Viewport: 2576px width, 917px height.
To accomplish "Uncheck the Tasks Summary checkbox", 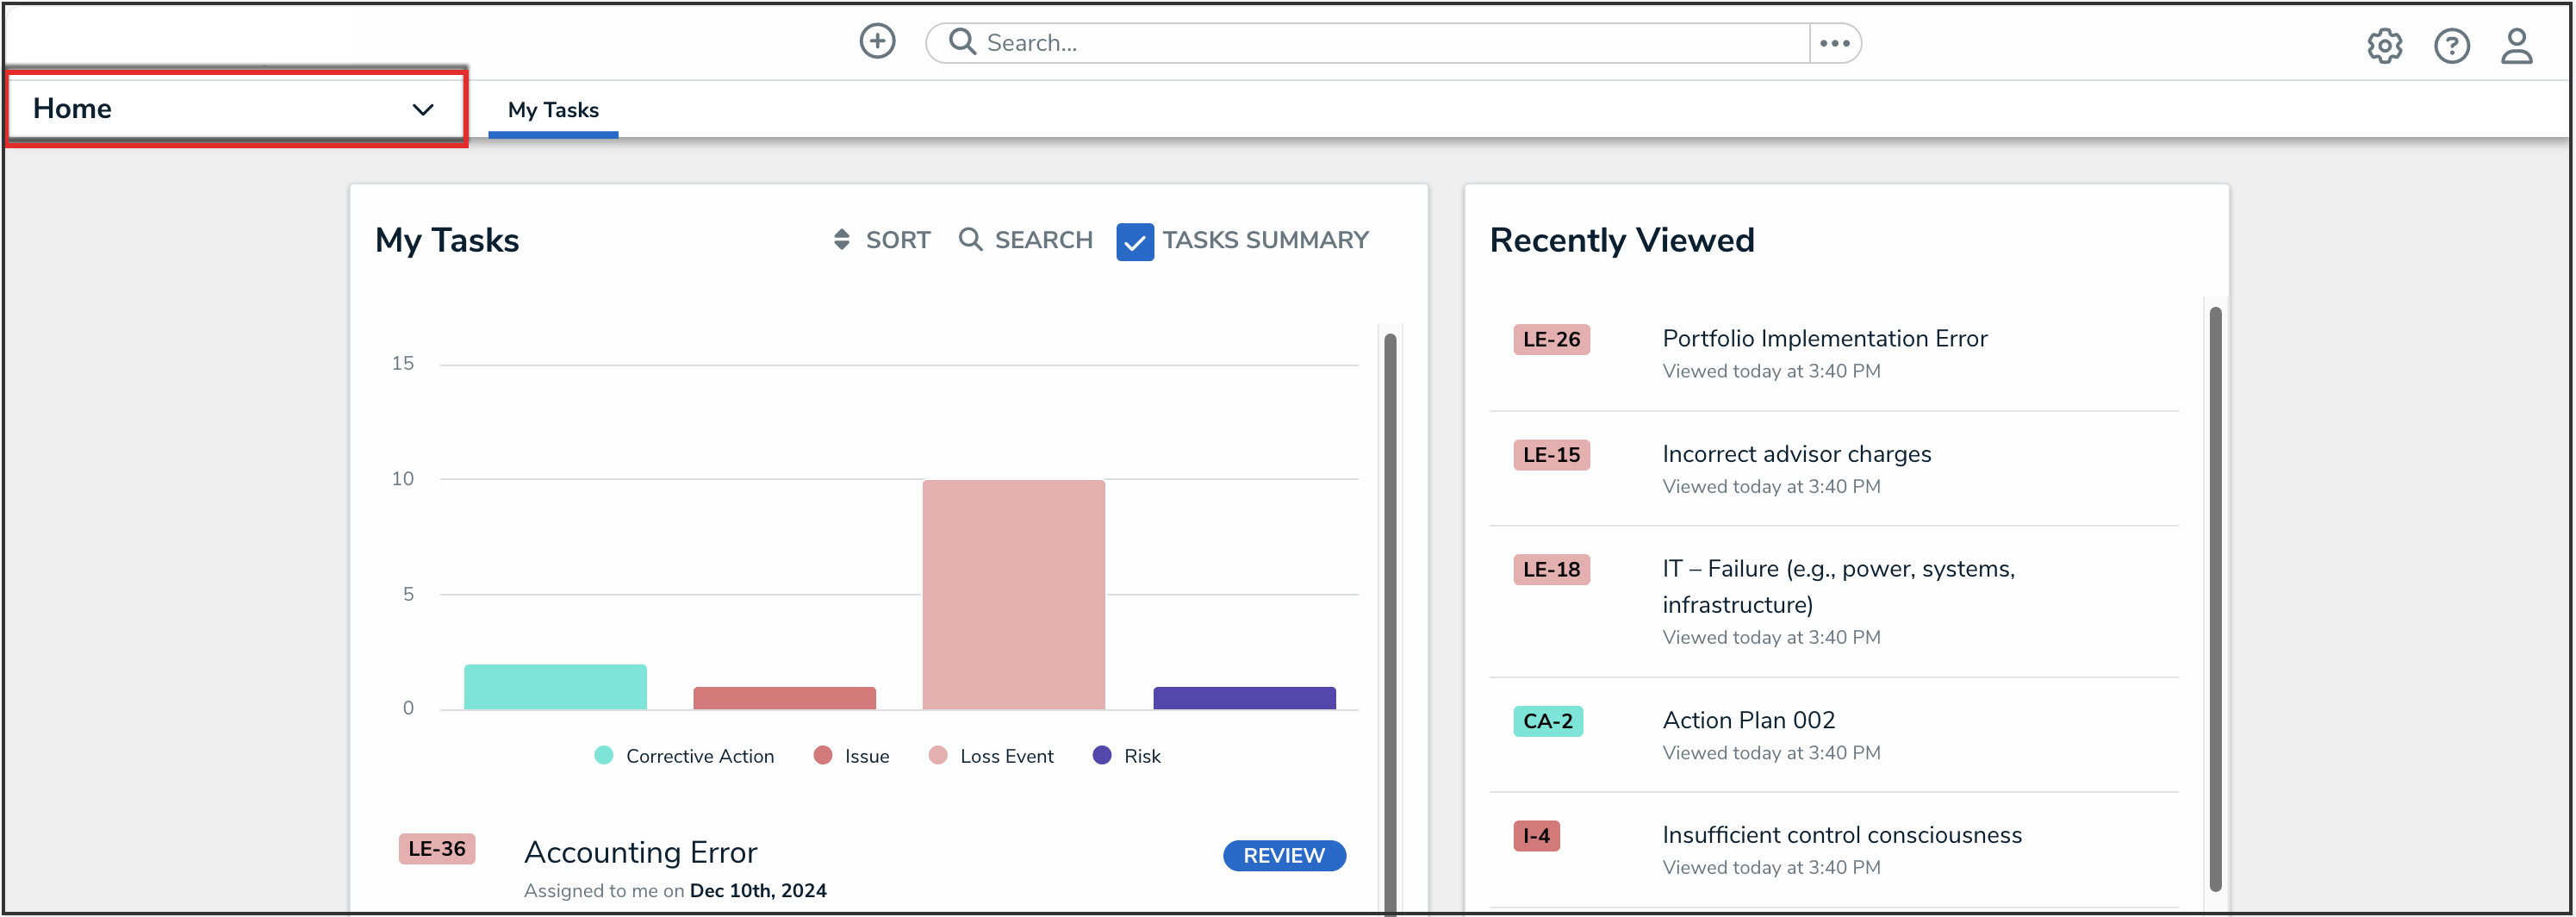I will pyautogui.click(x=1134, y=242).
